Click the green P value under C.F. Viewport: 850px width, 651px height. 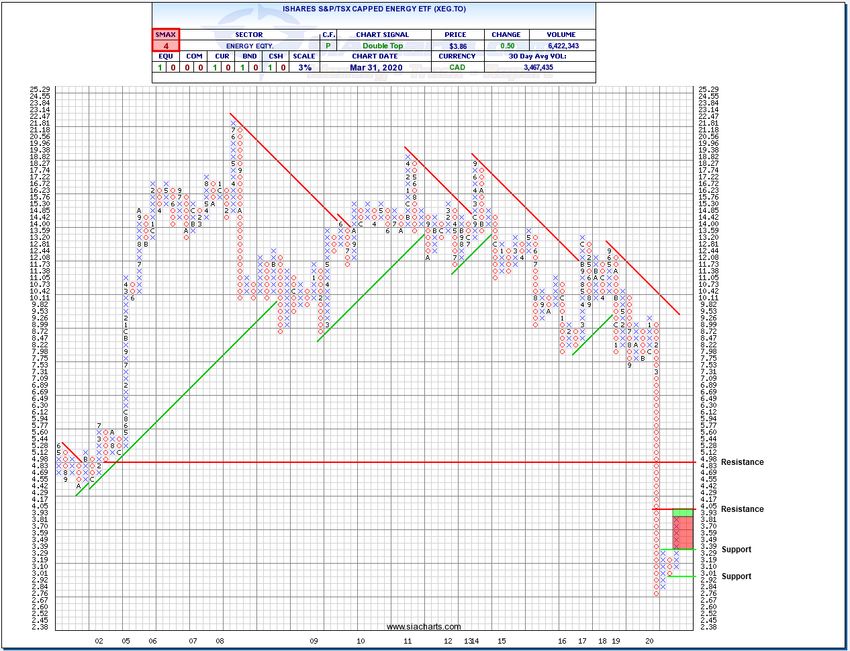pyautogui.click(x=327, y=46)
